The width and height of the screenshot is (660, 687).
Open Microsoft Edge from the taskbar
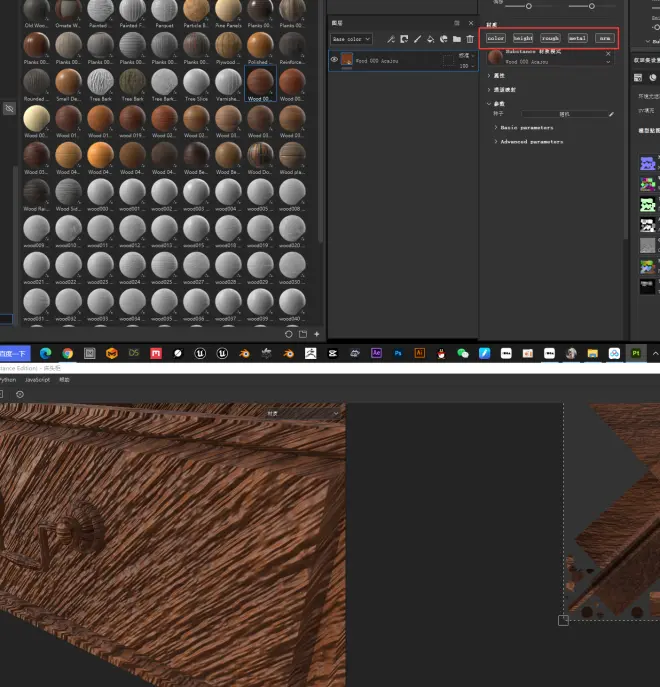pyautogui.click(x=46, y=353)
